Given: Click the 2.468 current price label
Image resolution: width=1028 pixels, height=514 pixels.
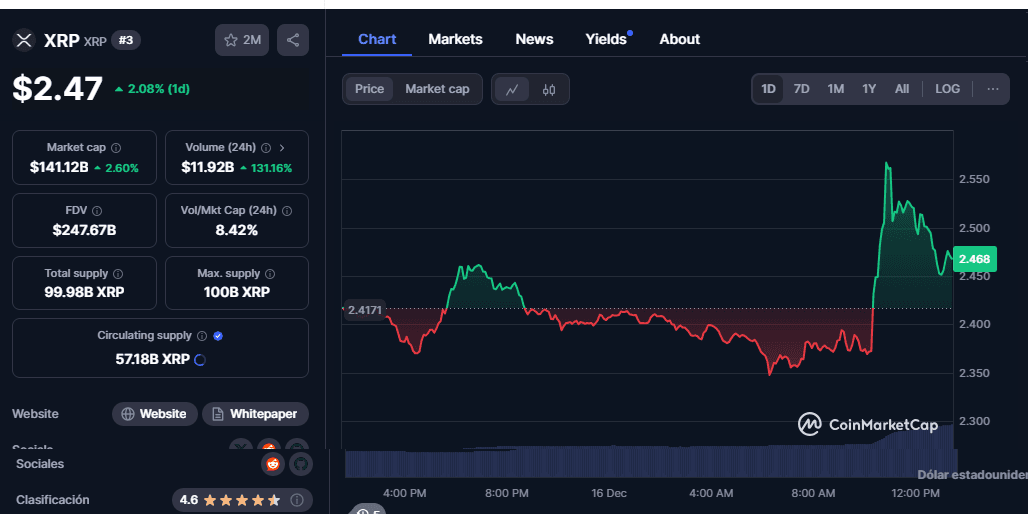Looking at the screenshot, I should click(x=975, y=260).
